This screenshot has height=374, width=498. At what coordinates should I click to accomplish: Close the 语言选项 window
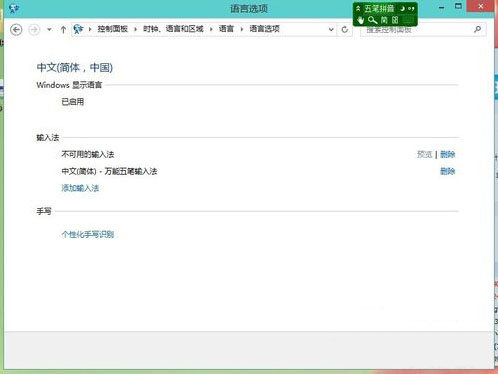pyautogui.click(x=481, y=6)
